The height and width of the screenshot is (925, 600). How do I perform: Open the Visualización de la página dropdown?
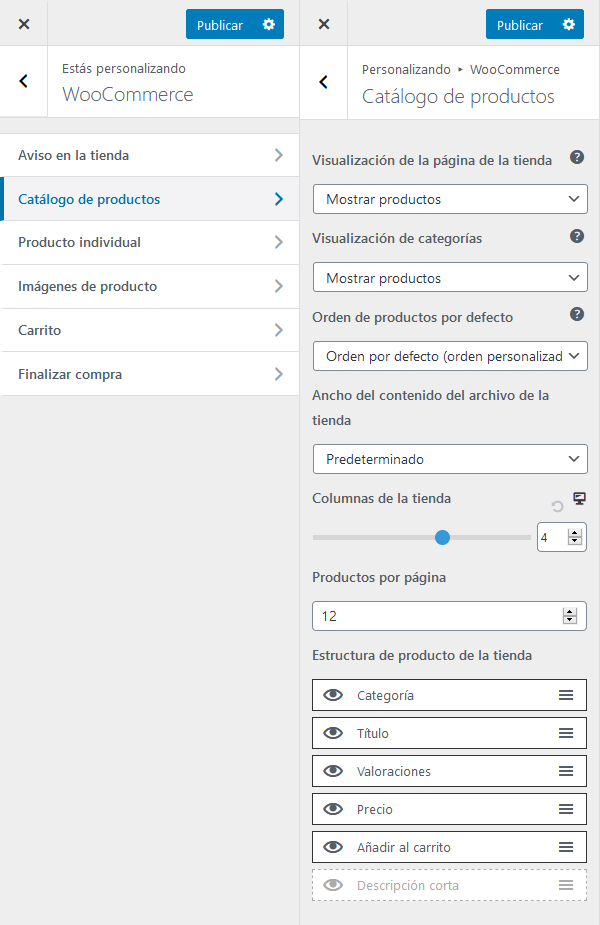[449, 199]
